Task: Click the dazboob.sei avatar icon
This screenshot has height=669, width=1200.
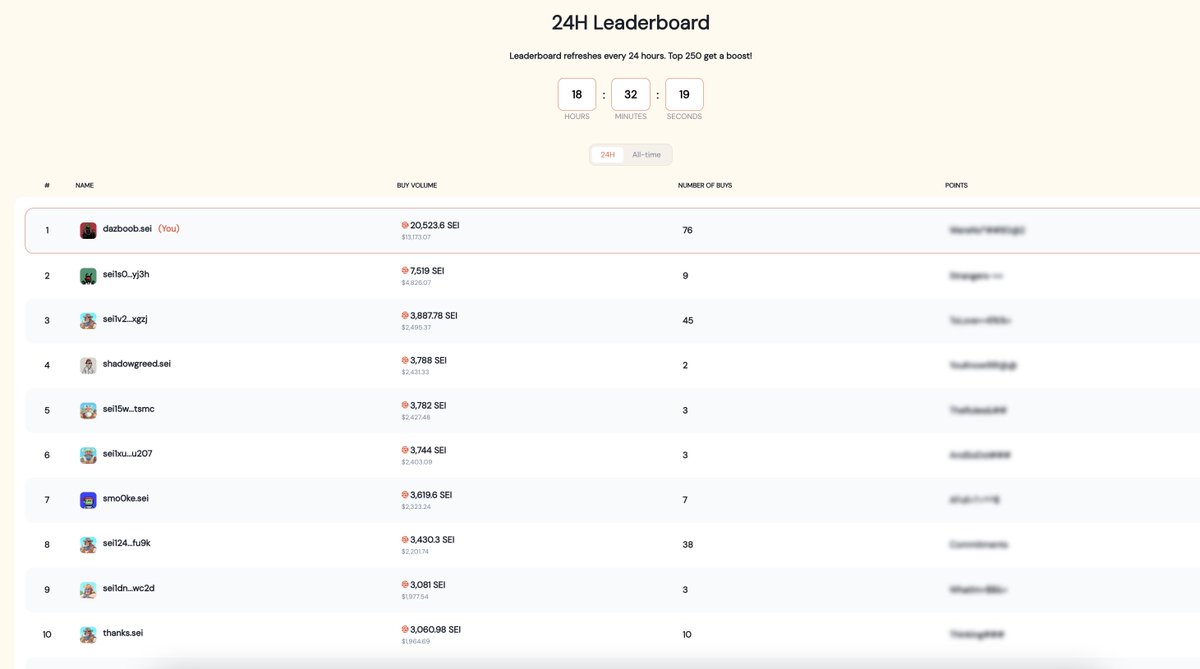Action: 88,230
